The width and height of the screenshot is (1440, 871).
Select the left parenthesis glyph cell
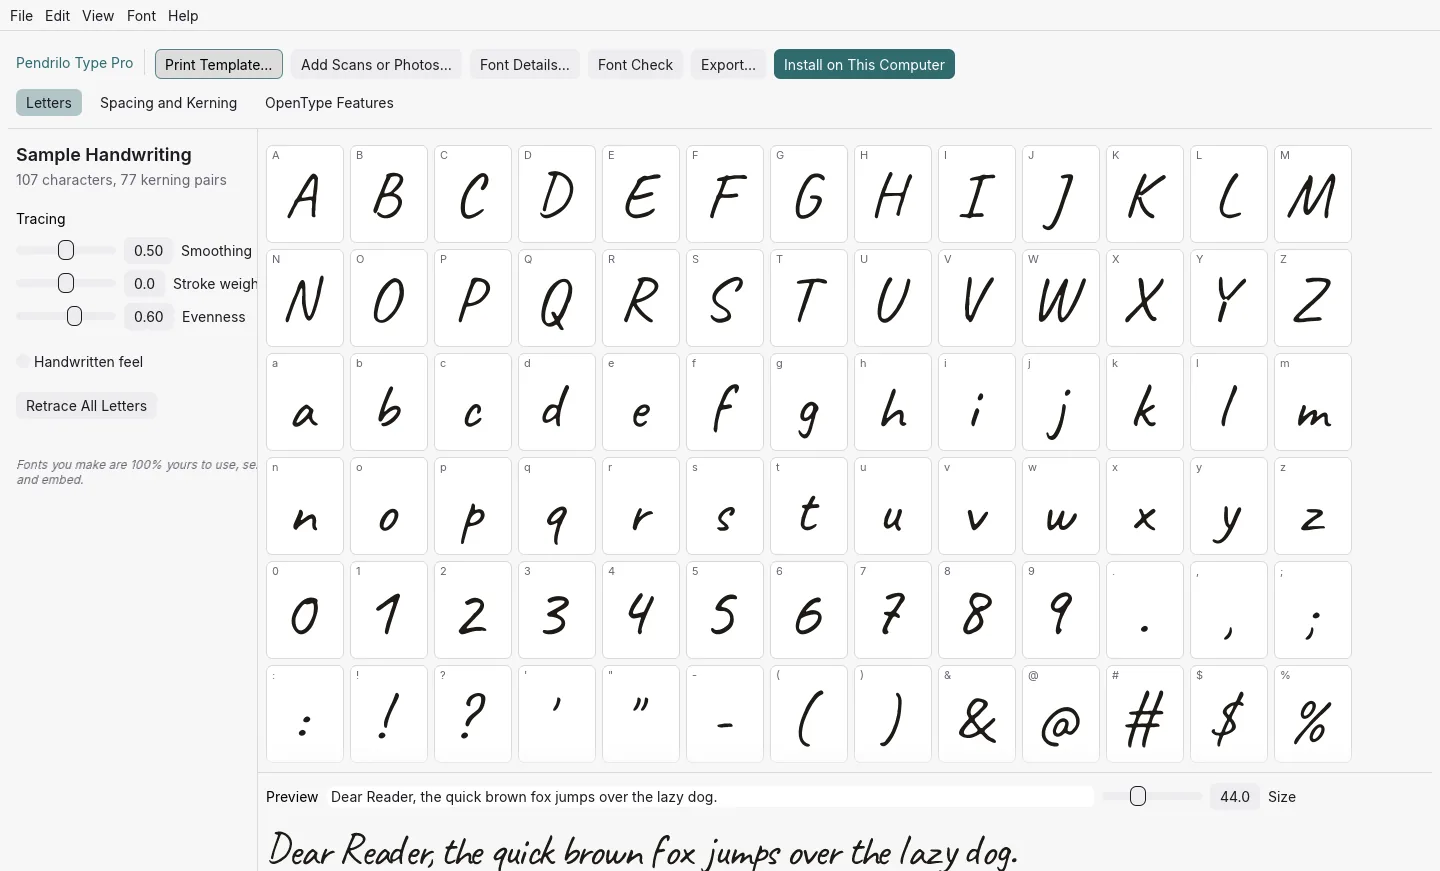(809, 714)
